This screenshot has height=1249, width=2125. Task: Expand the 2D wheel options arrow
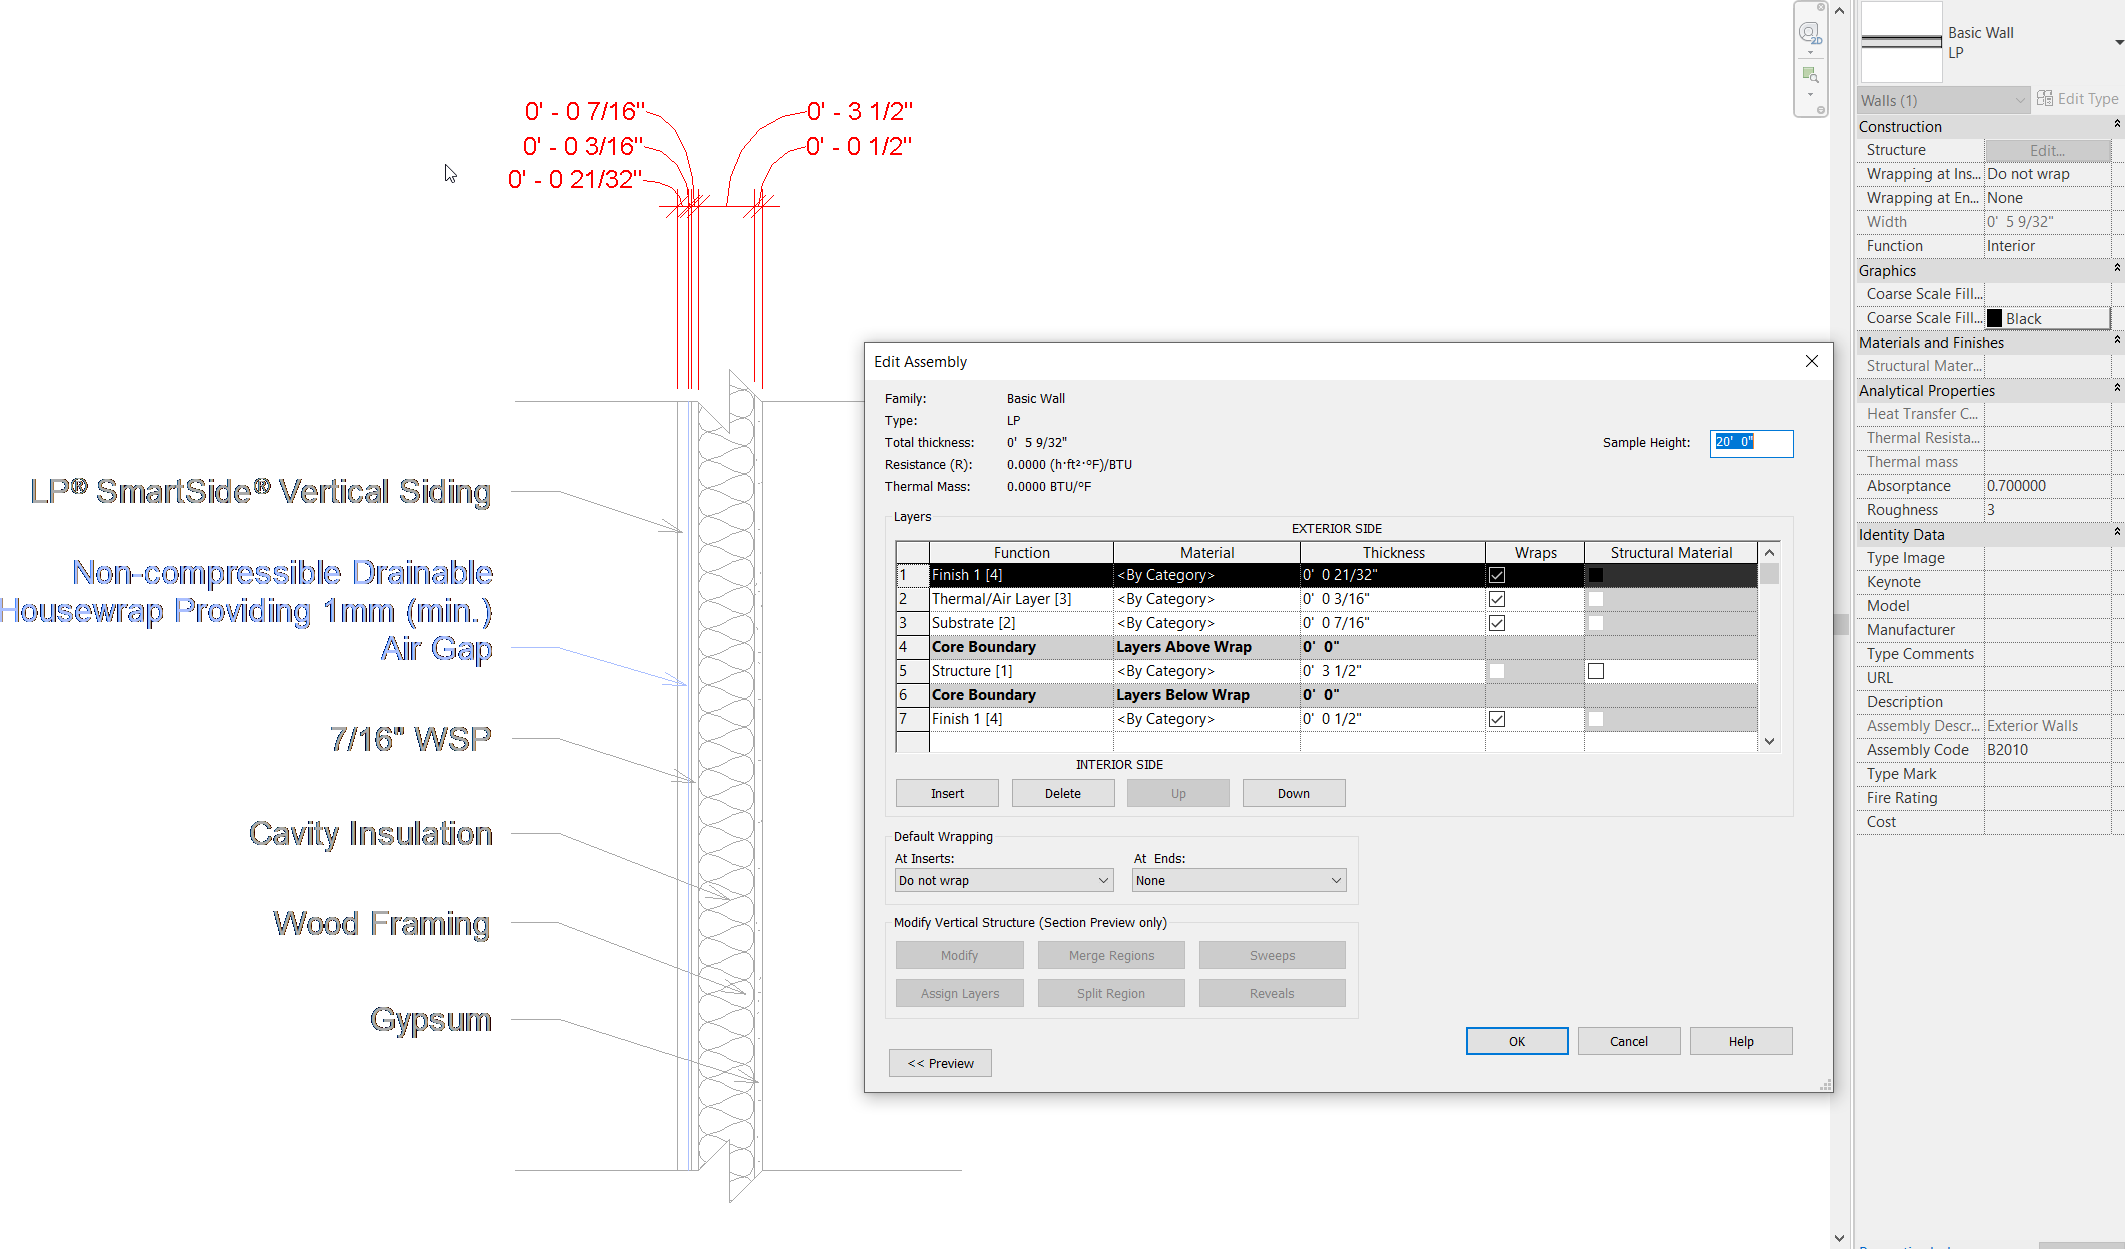tap(1810, 52)
